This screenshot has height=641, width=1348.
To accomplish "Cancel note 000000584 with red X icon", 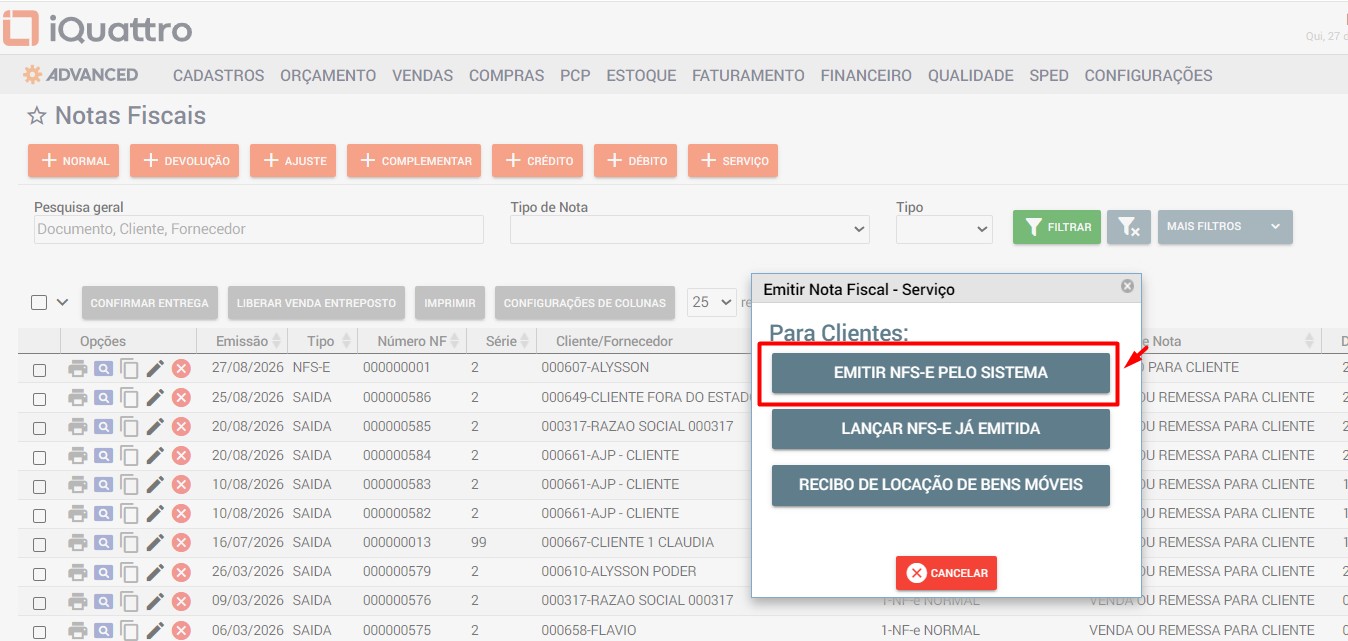I will 181,455.
